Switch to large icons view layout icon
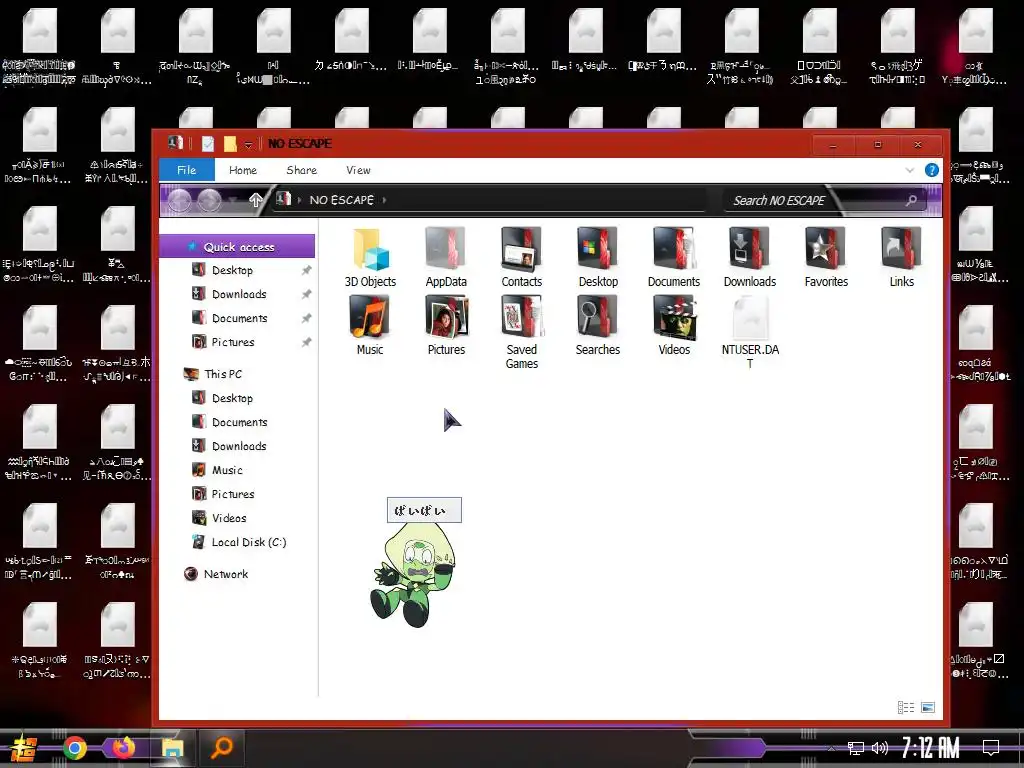This screenshot has width=1024, height=768. [x=927, y=707]
